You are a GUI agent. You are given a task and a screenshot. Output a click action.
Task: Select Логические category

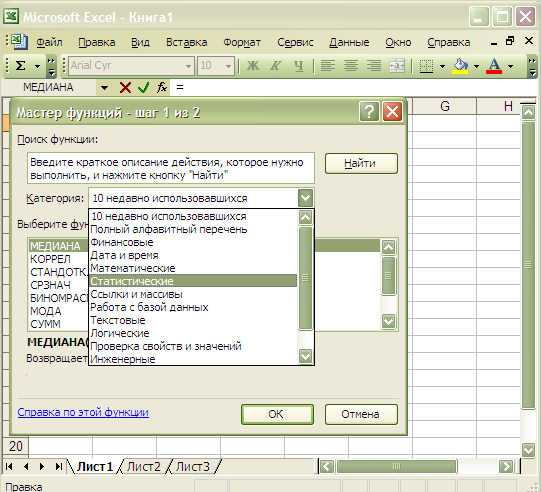tap(193, 333)
